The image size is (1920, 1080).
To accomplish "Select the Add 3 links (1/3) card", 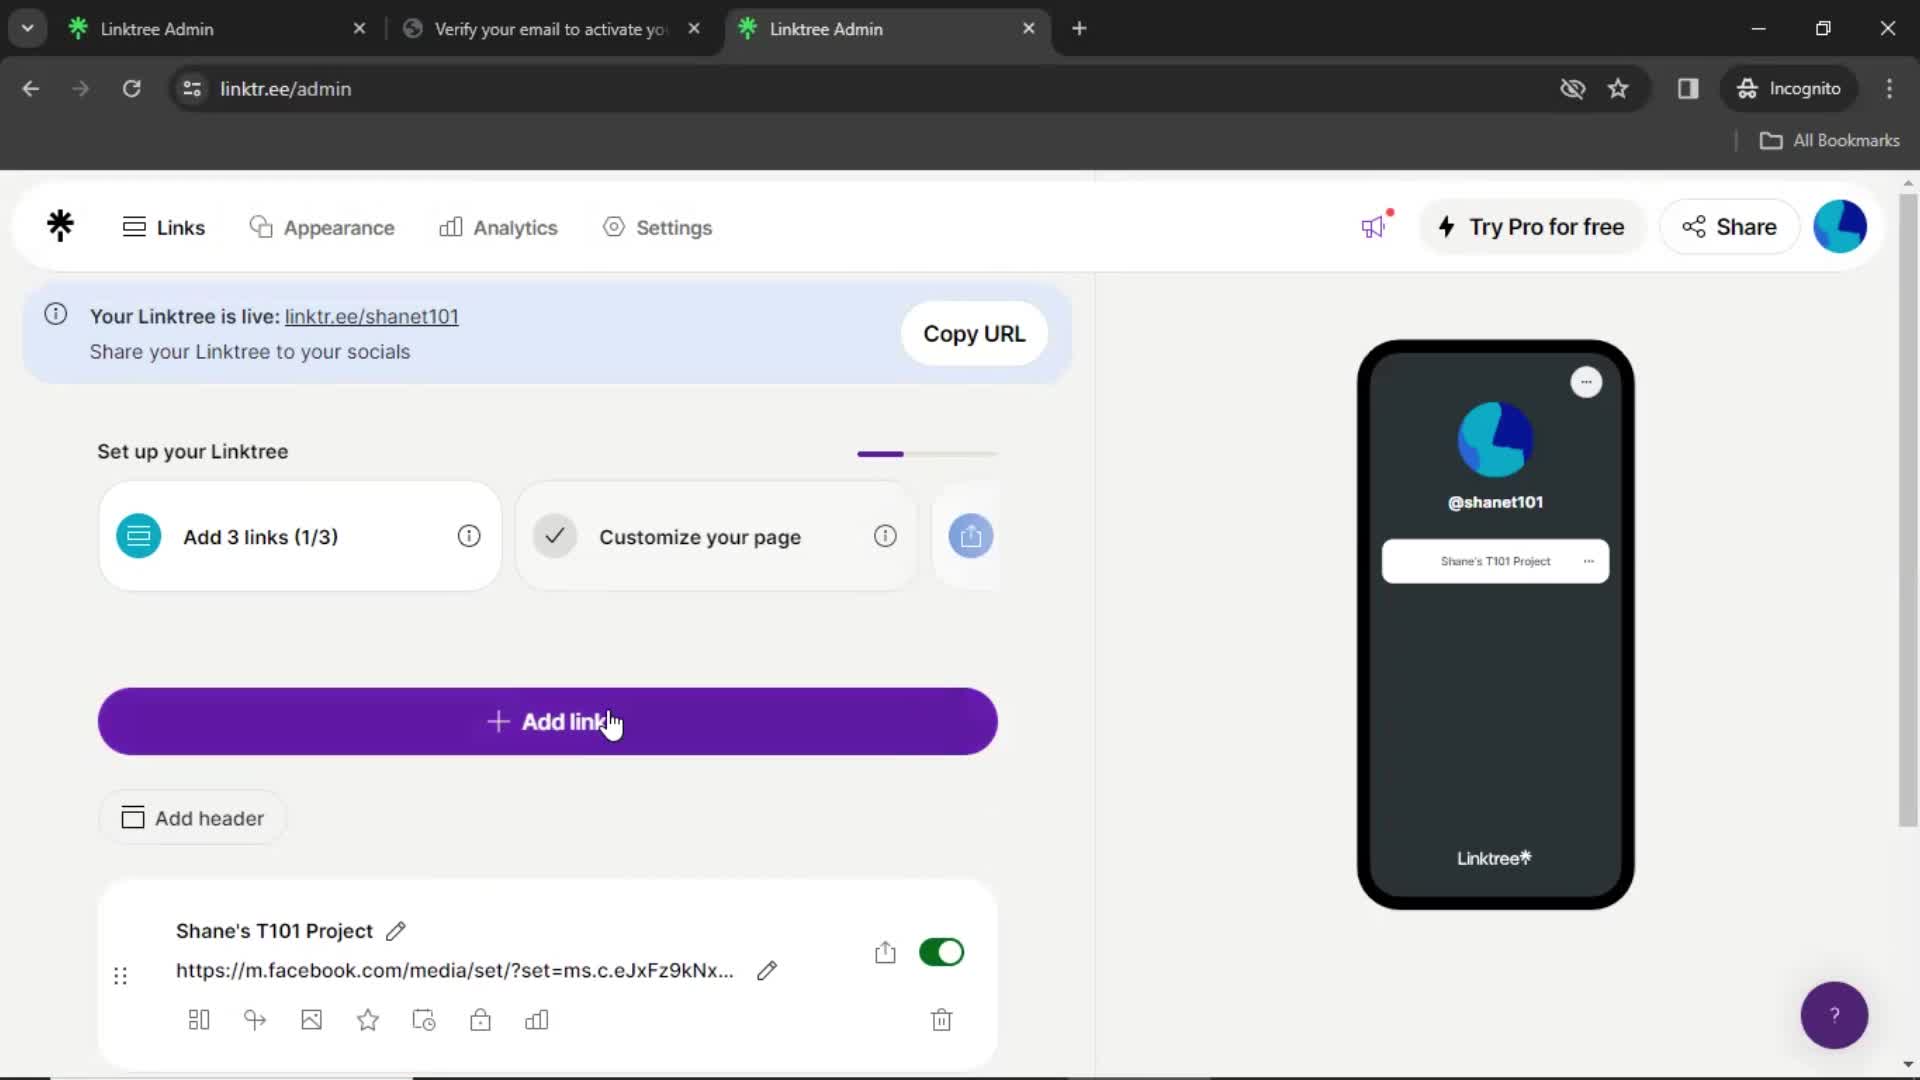I will coord(300,536).
